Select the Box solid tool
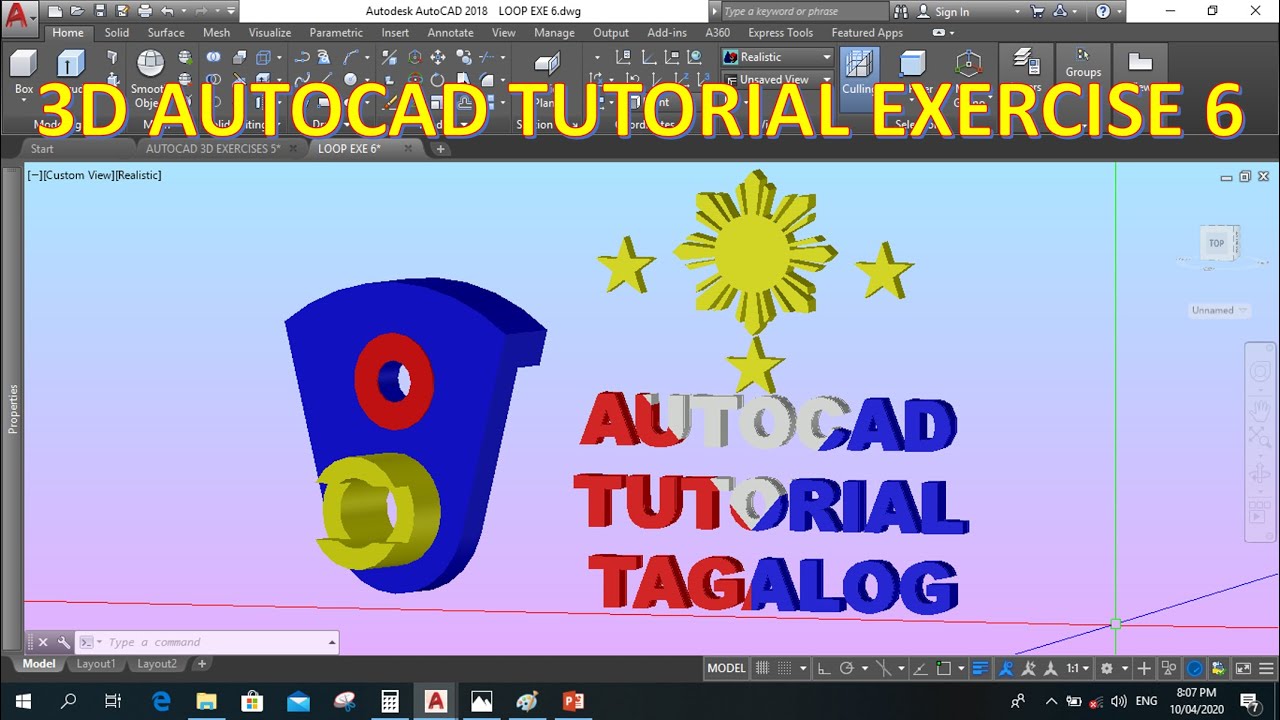Screen dimensions: 1280x720 pos(24,71)
